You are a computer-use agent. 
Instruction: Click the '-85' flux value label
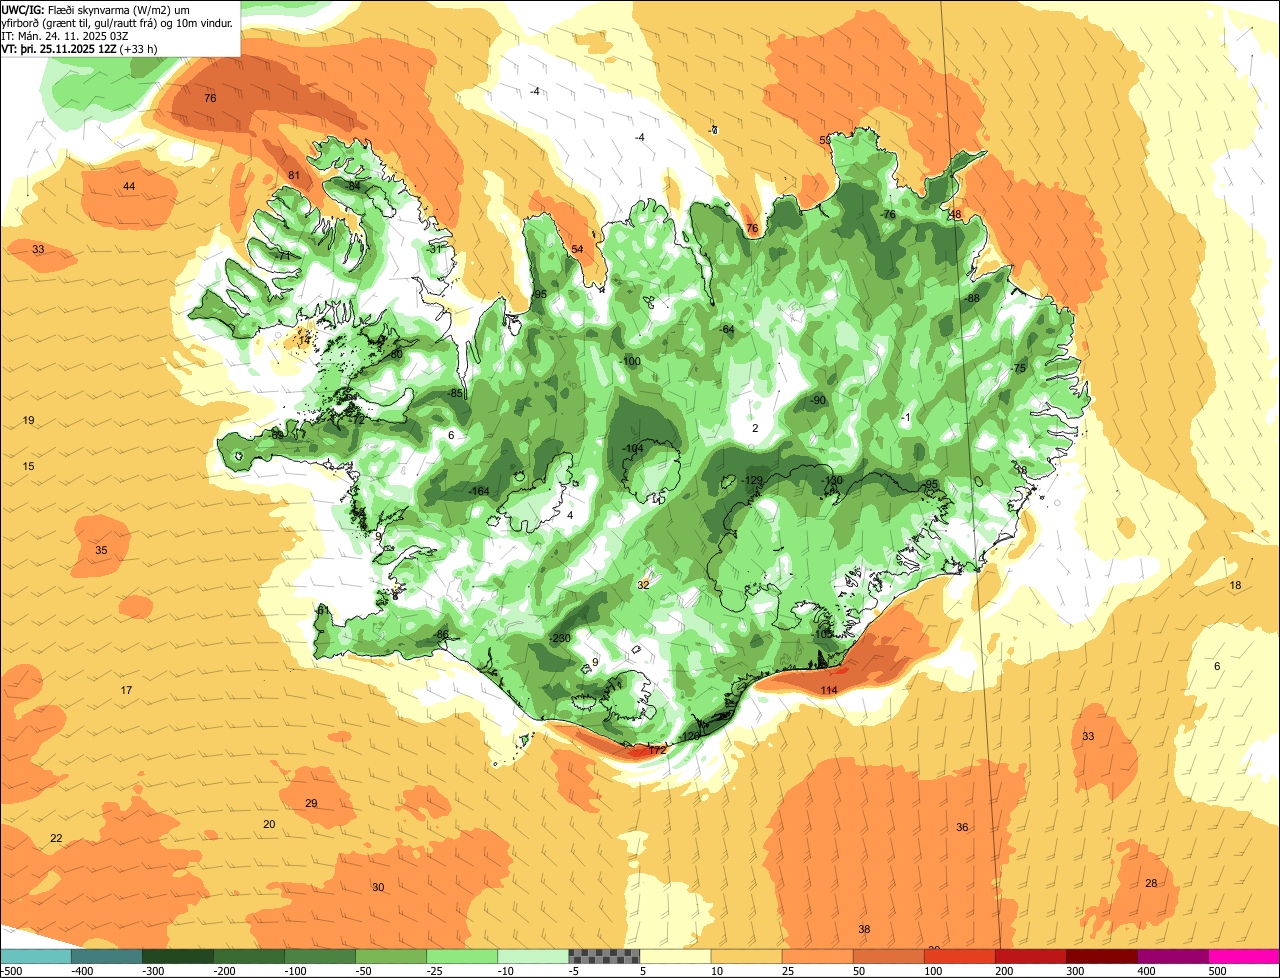coord(456,394)
